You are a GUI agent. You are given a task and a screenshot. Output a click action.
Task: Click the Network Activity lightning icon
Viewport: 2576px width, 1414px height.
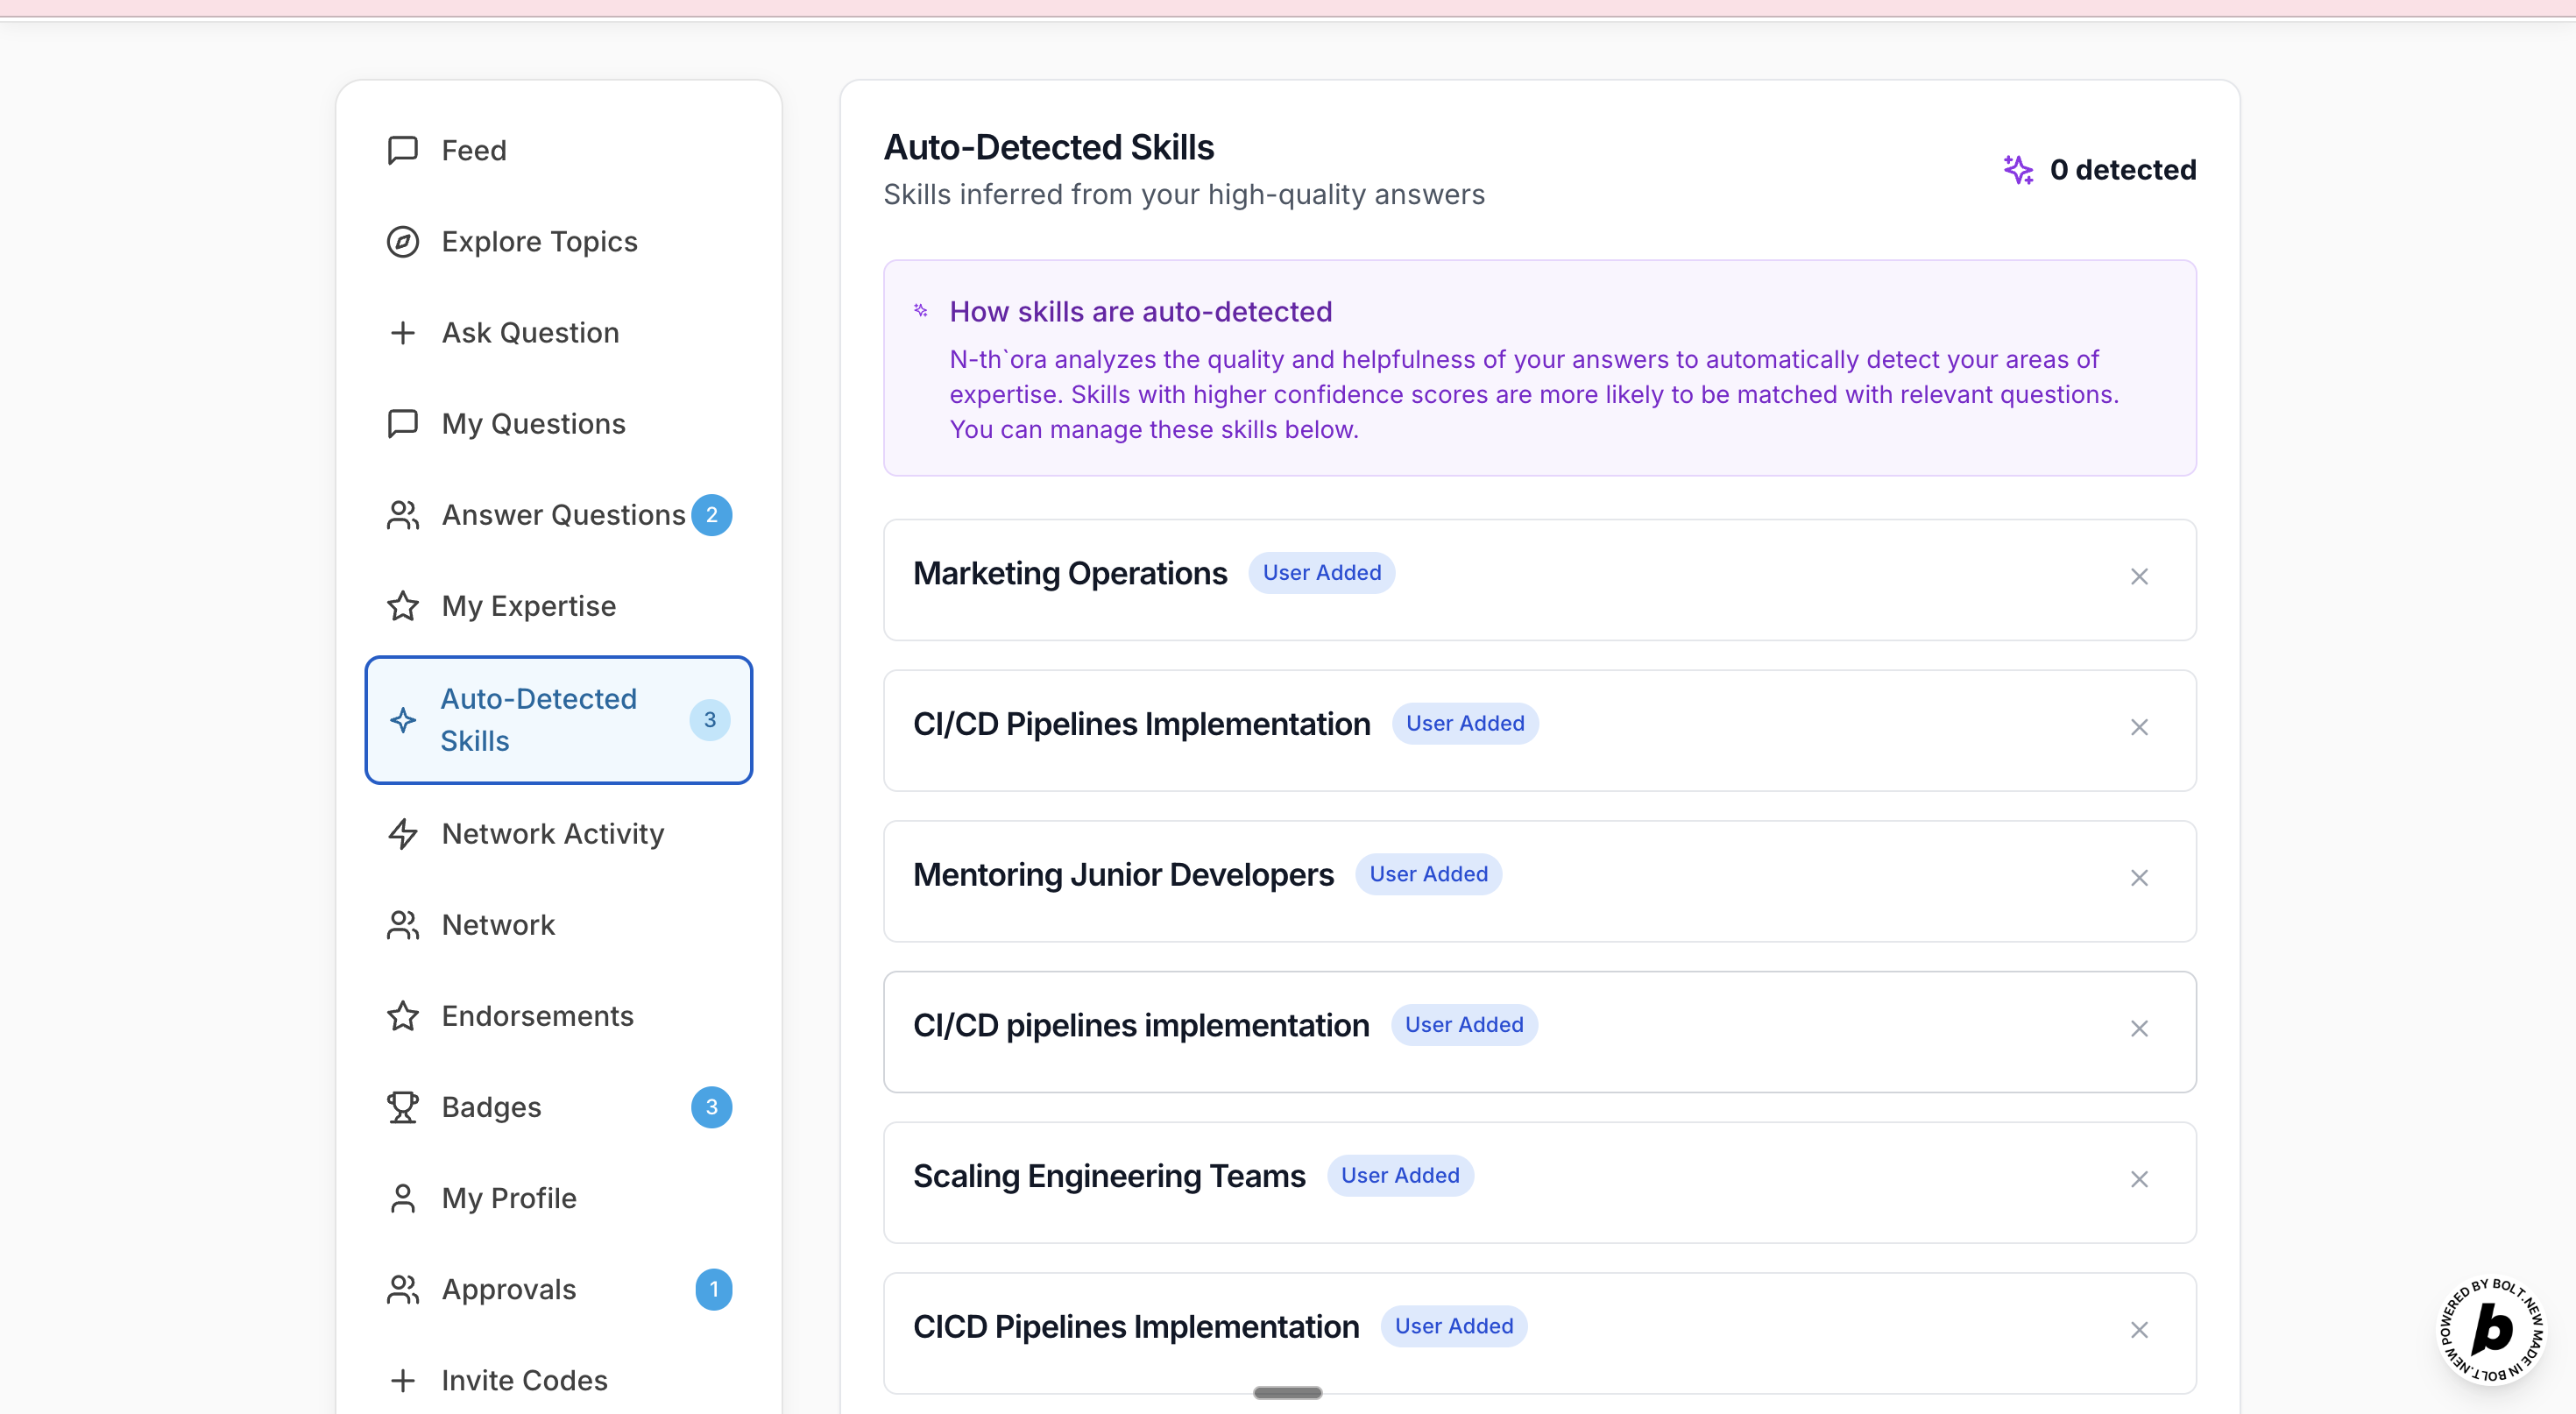click(402, 833)
